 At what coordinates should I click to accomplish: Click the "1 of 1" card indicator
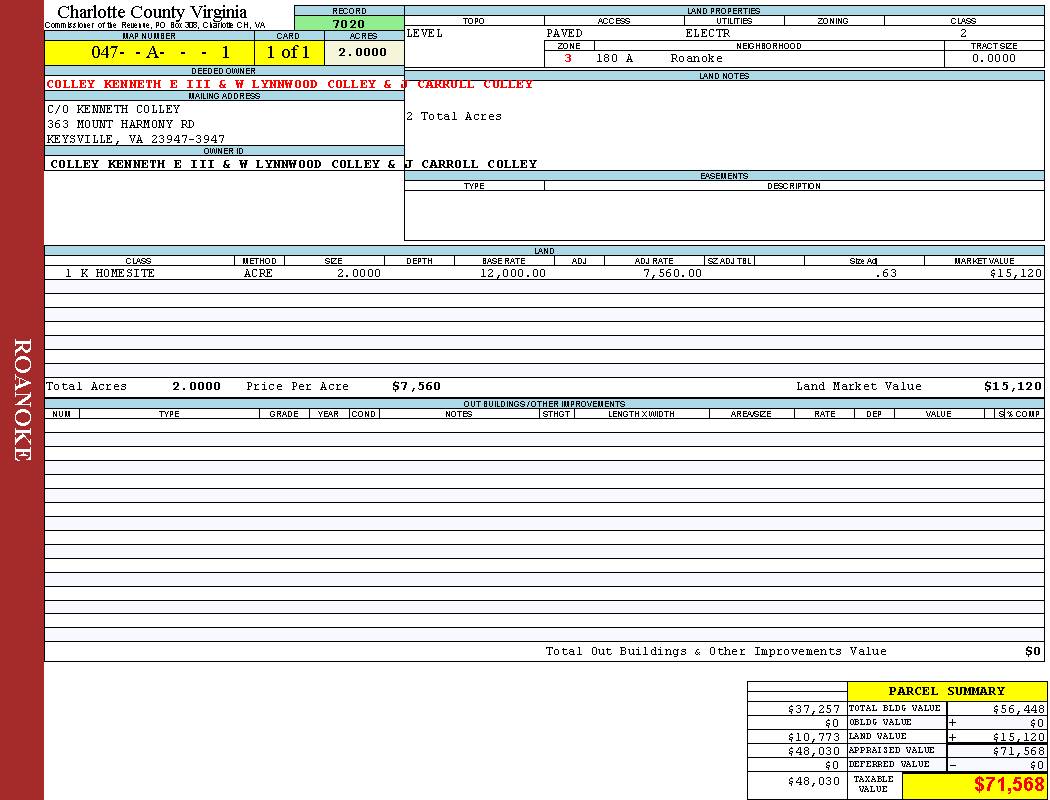pos(288,52)
